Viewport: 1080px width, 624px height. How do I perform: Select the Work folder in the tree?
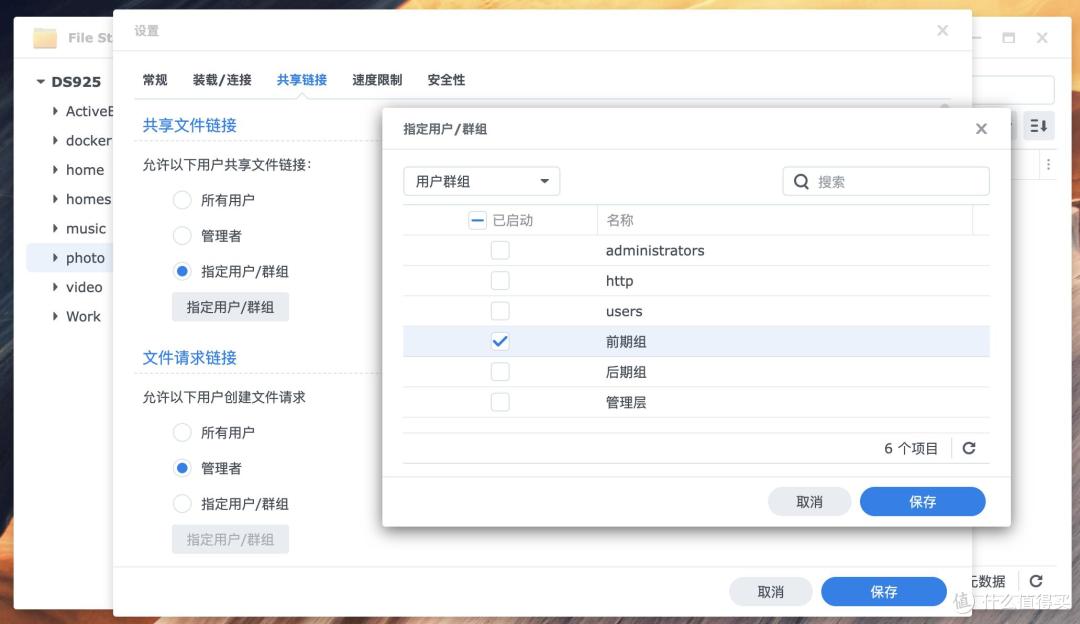pos(83,316)
